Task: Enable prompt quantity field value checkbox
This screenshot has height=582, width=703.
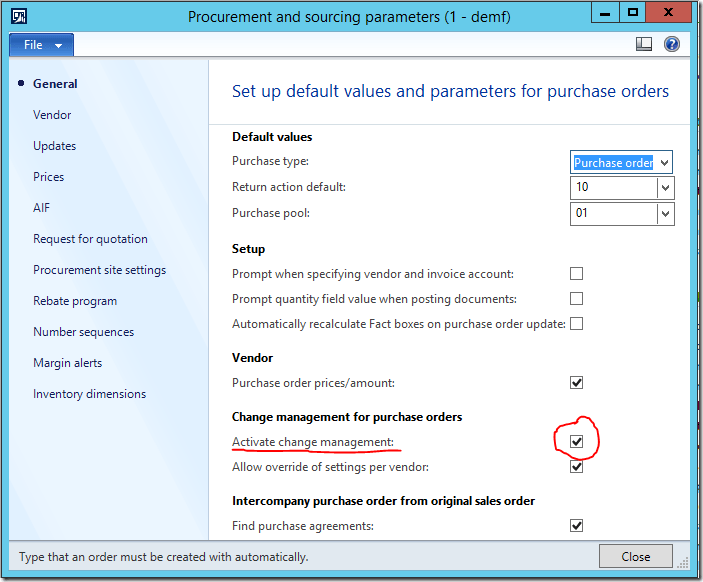Action: tap(576, 299)
